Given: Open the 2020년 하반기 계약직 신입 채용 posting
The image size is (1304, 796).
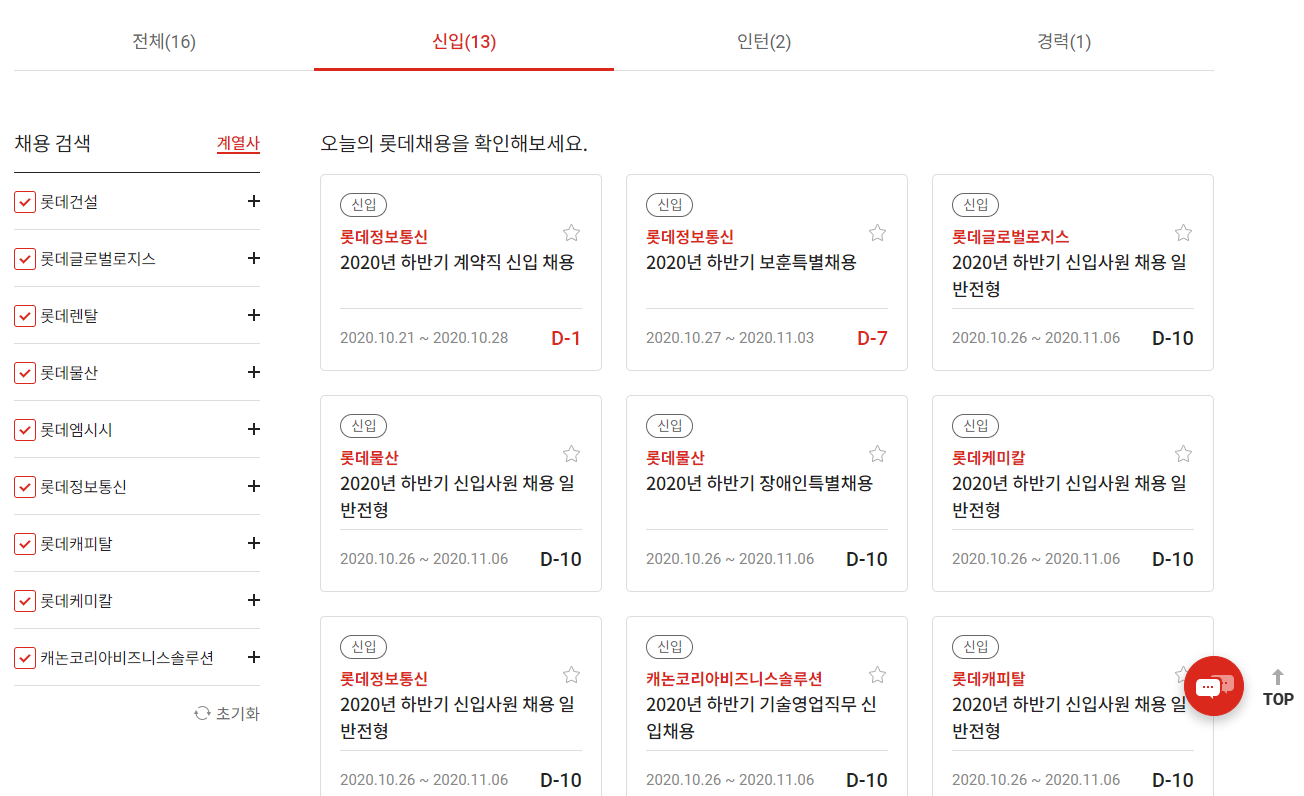Looking at the screenshot, I should [x=457, y=263].
